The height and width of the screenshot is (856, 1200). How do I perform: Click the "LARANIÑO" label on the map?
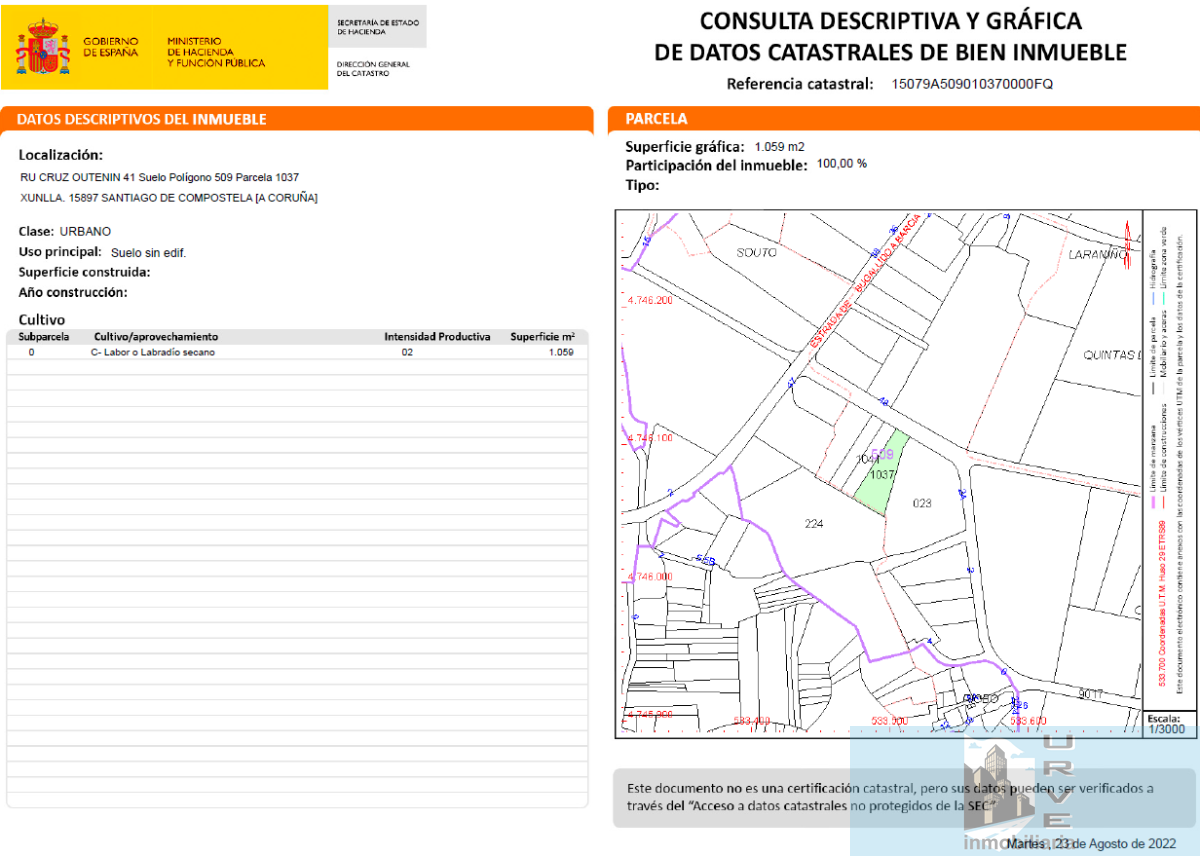click(x=1100, y=255)
